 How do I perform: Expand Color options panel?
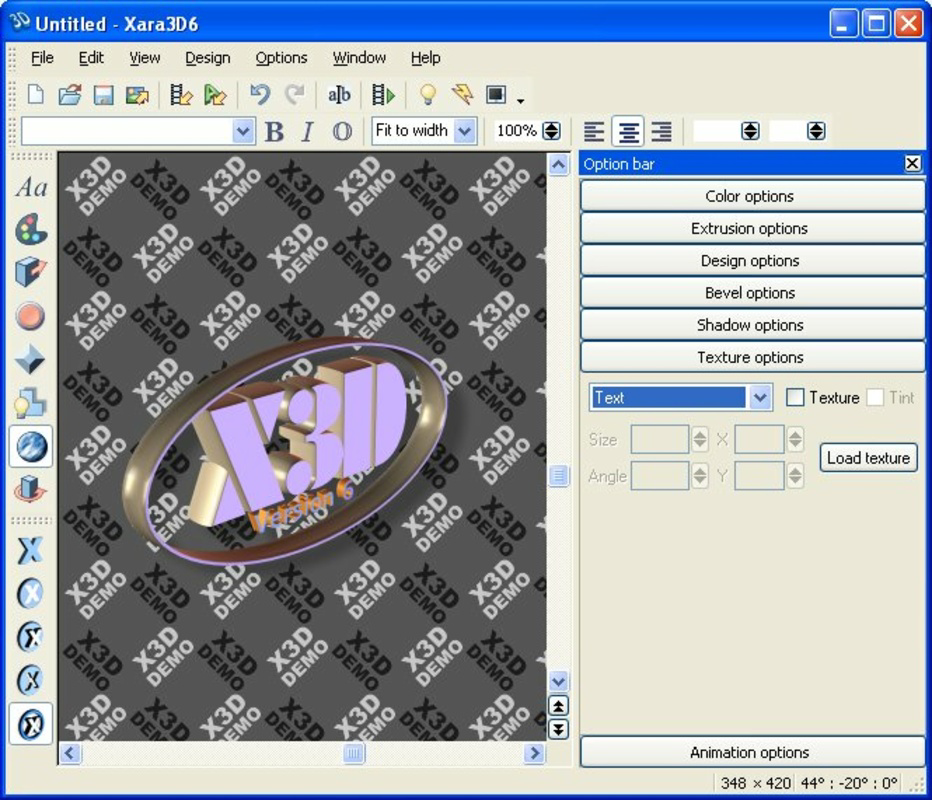coord(752,196)
